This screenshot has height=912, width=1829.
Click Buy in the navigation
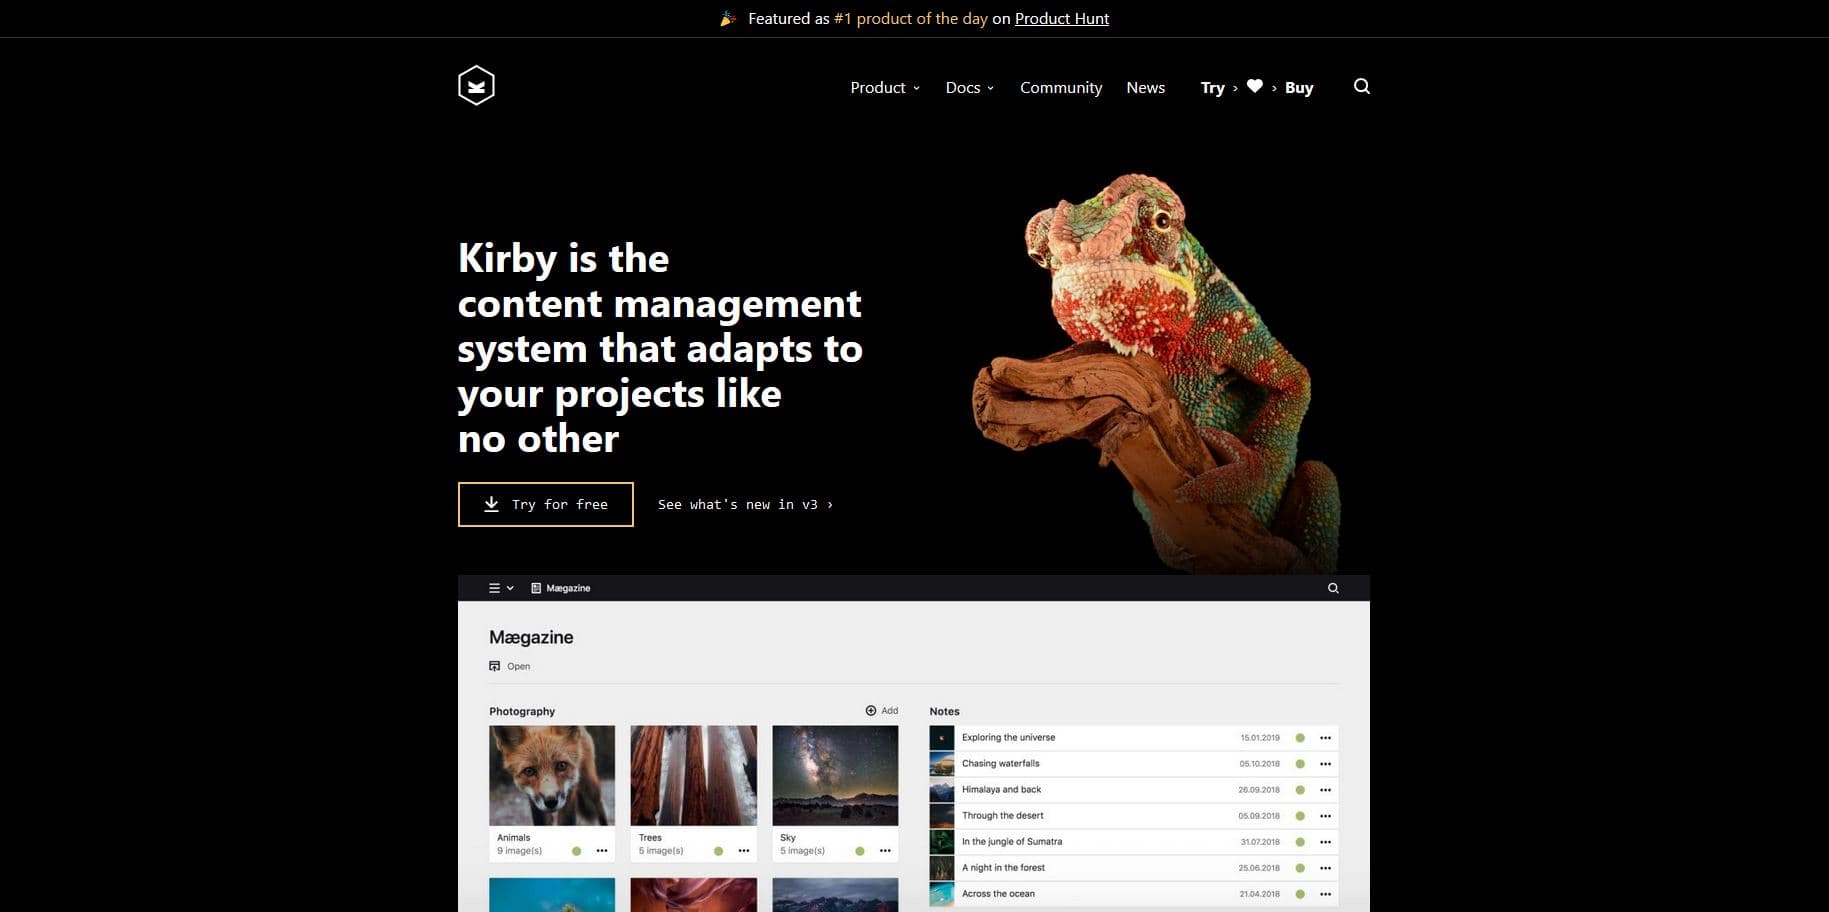[x=1299, y=87]
